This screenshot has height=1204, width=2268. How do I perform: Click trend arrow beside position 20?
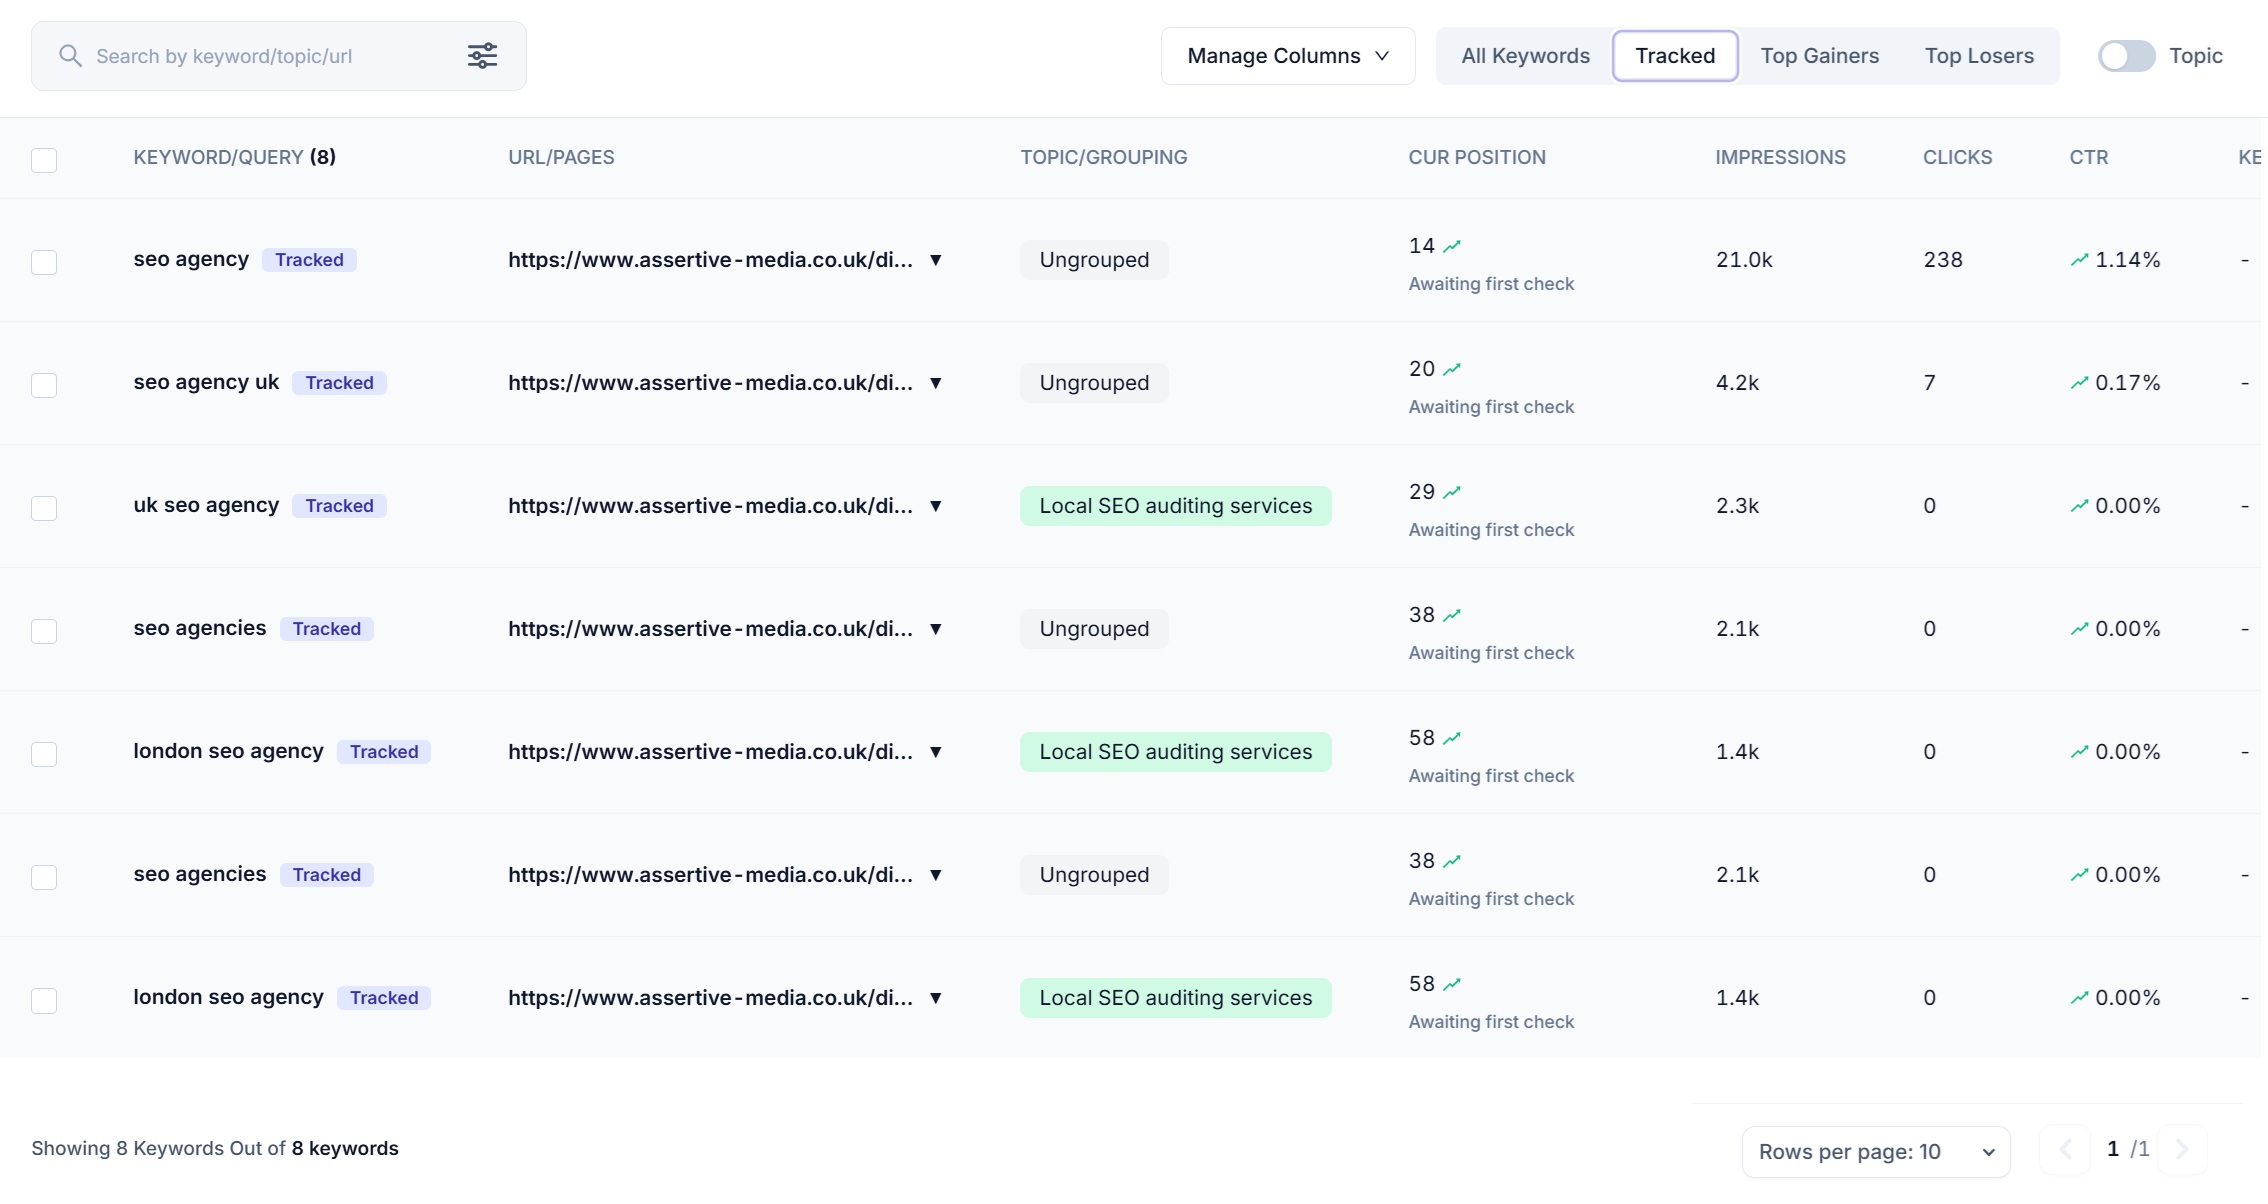pyautogui.click(x=1452, y=369)
